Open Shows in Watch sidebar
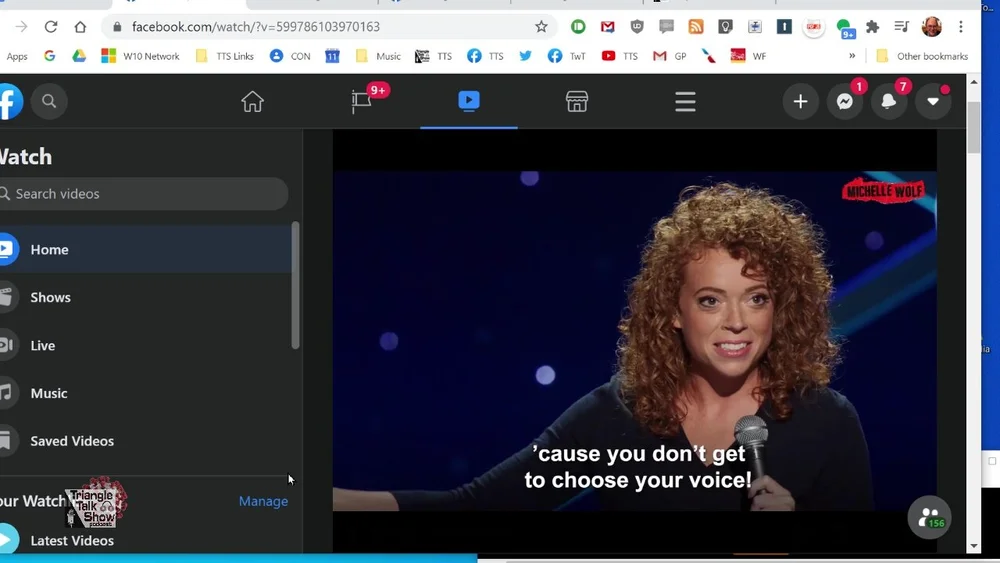The image size is (1000, 563). tap(145, 297)
